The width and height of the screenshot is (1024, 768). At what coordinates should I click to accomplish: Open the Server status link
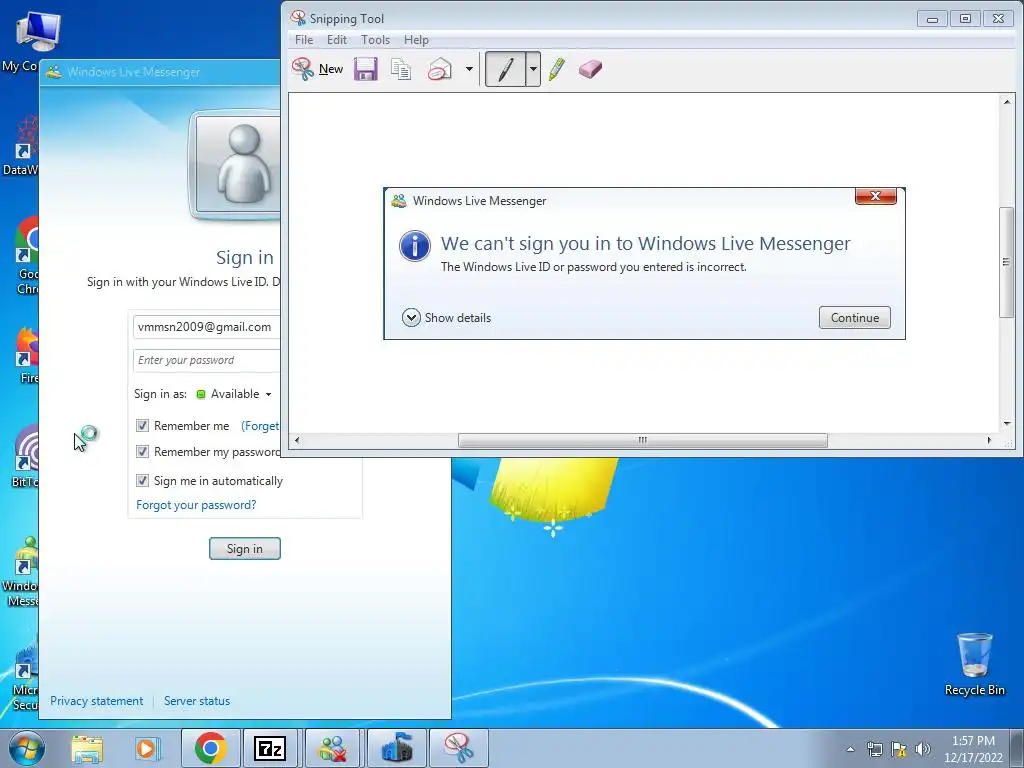click(x=197, y=701)
